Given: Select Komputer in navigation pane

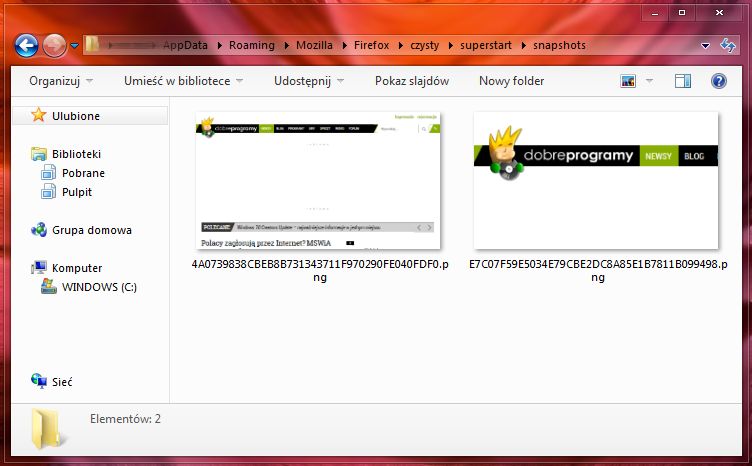Looking at the screenshot, I should (77, 268).
